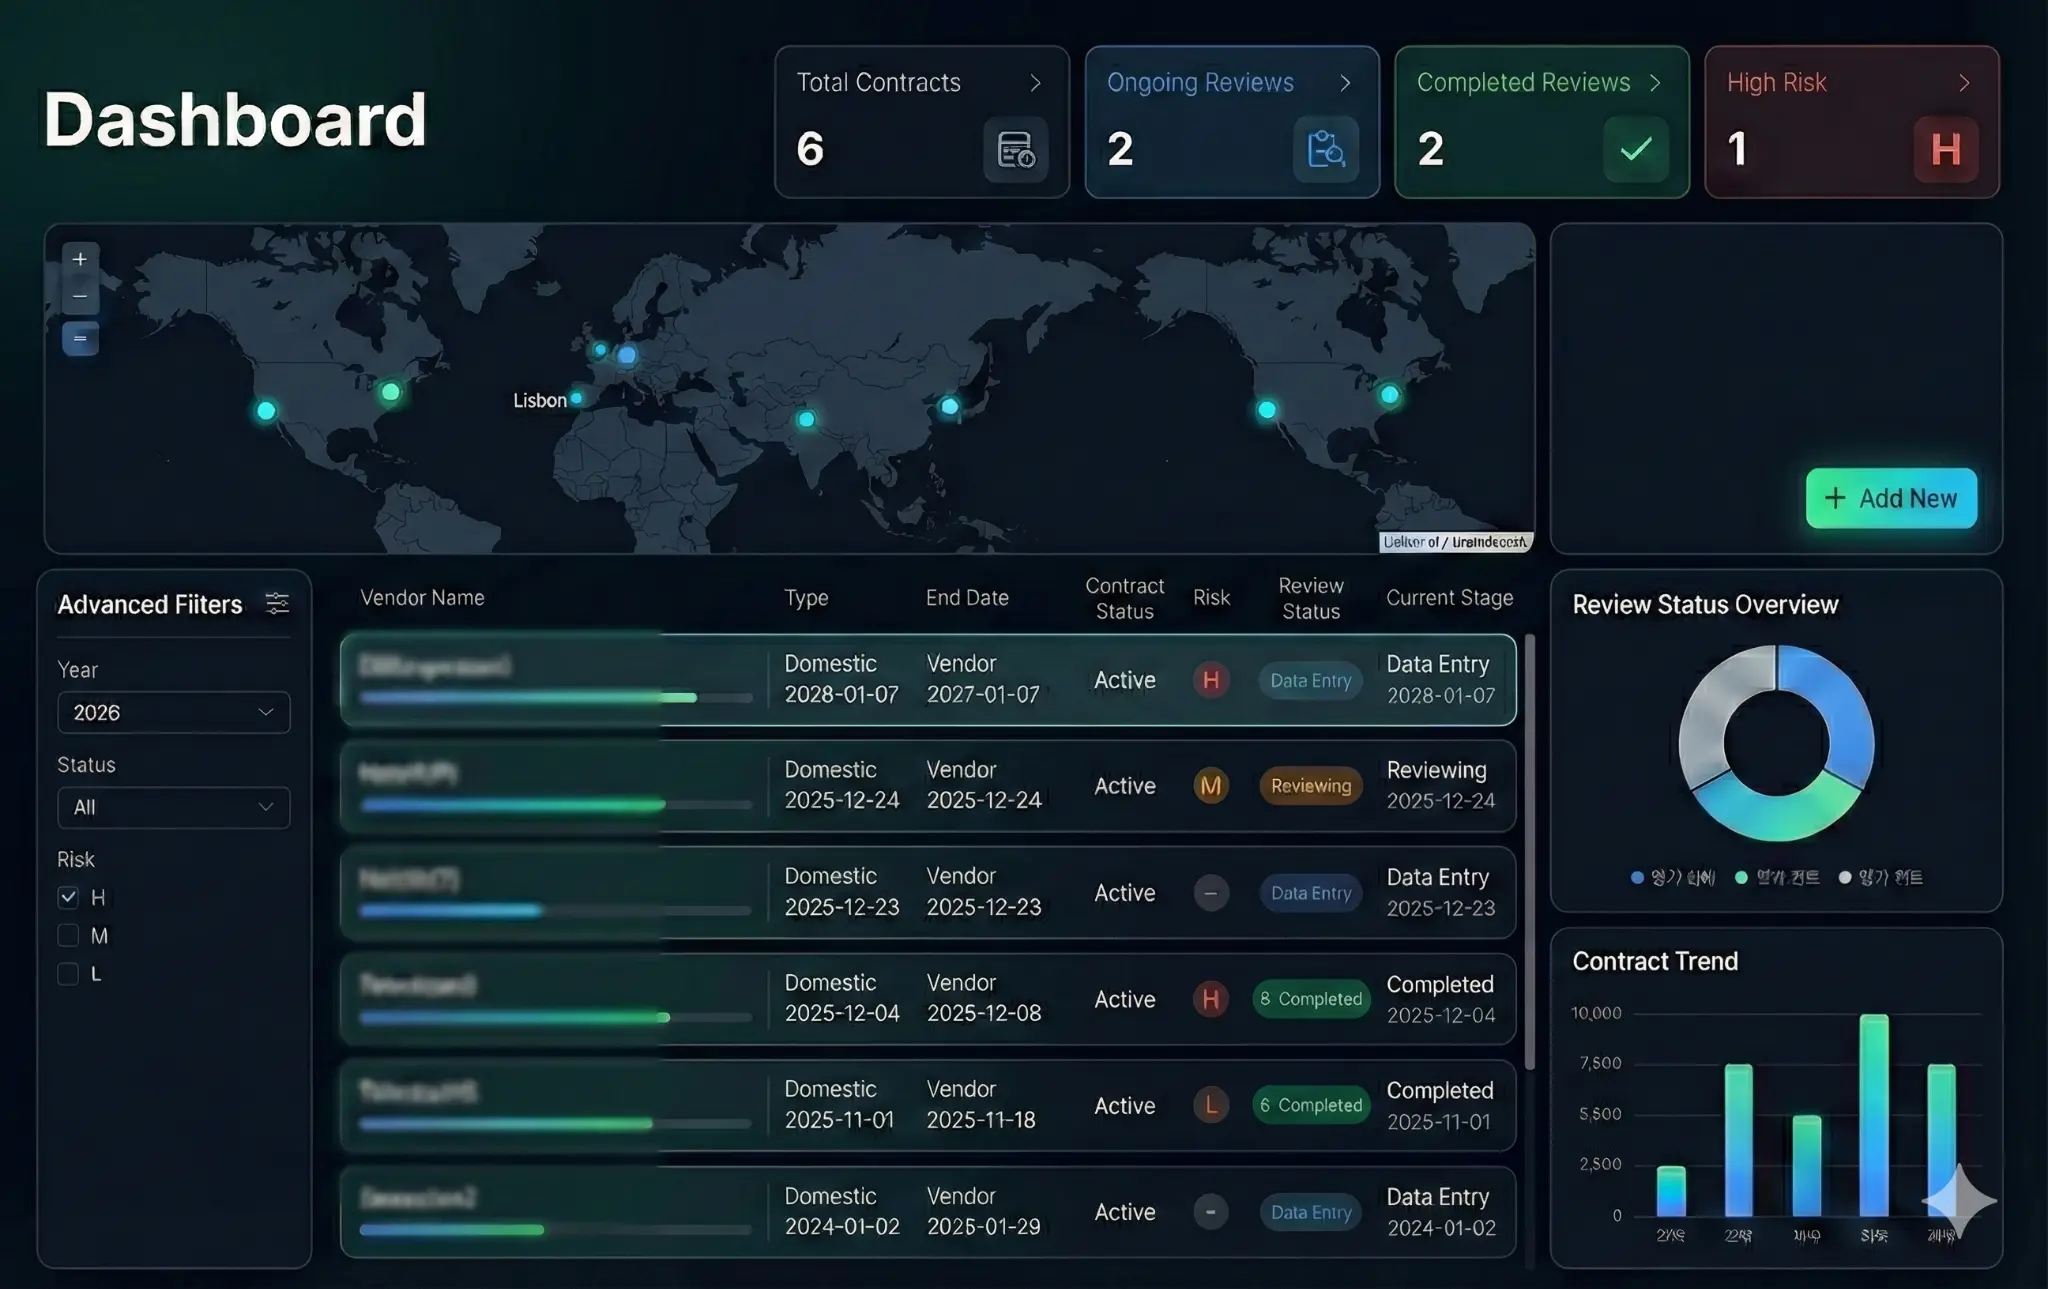Check the L risk filter checkbox
2048x1289 pixels.
68,973
